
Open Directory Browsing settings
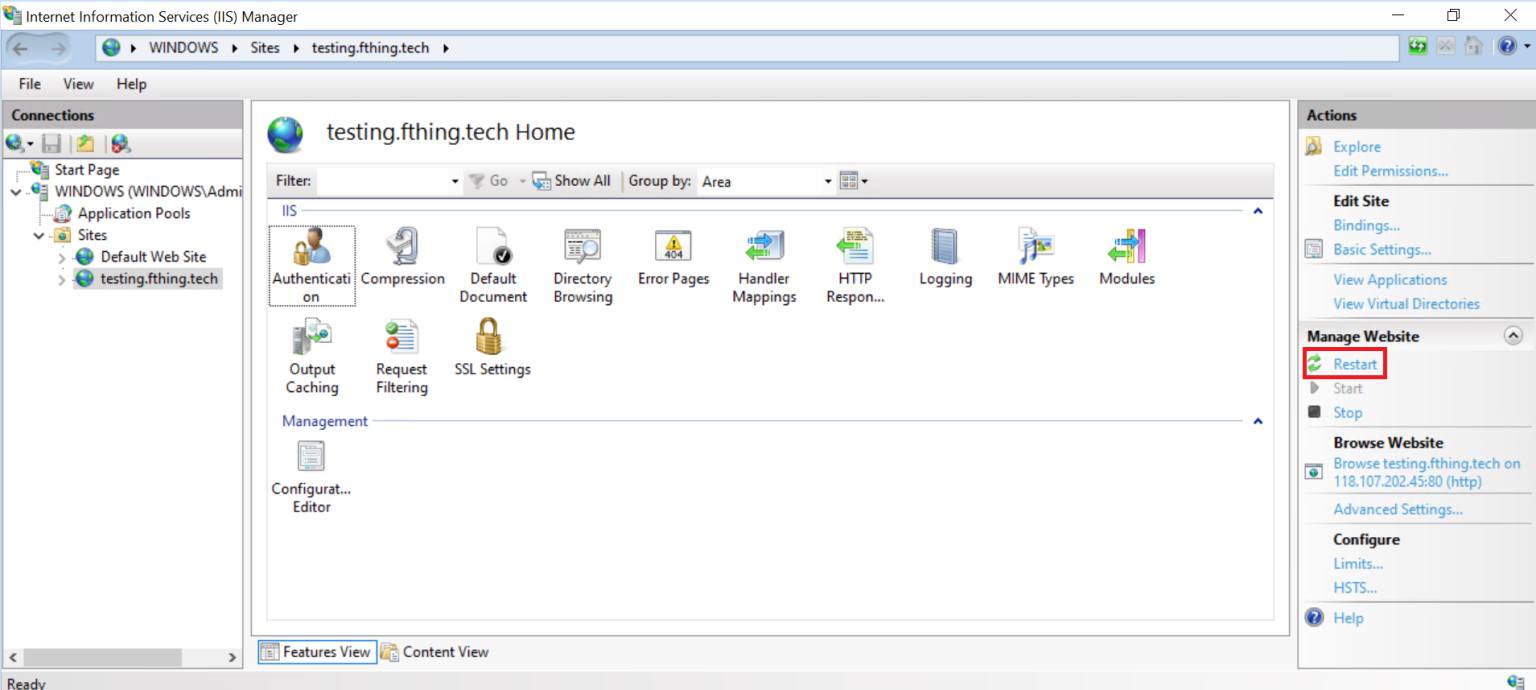(582, 255)
